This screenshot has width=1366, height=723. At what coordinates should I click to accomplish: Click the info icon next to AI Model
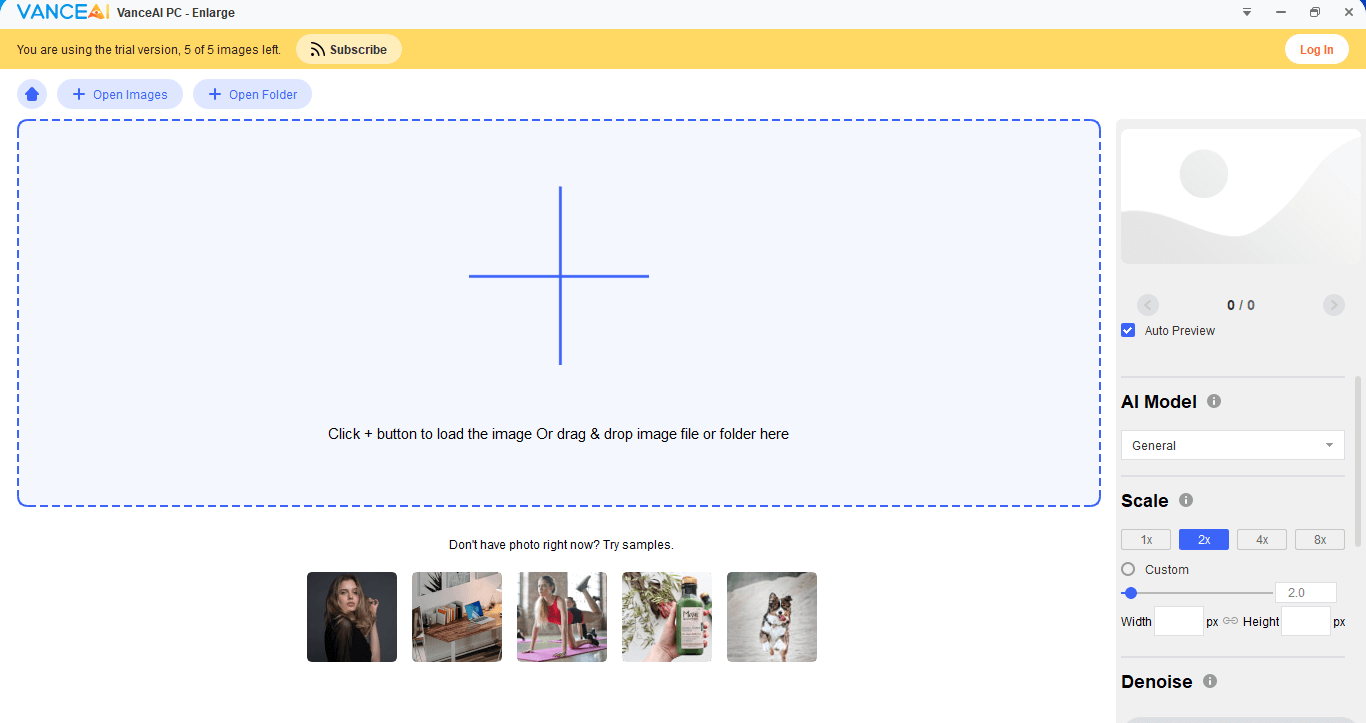pyautogui.click(x=1213, y=401)
